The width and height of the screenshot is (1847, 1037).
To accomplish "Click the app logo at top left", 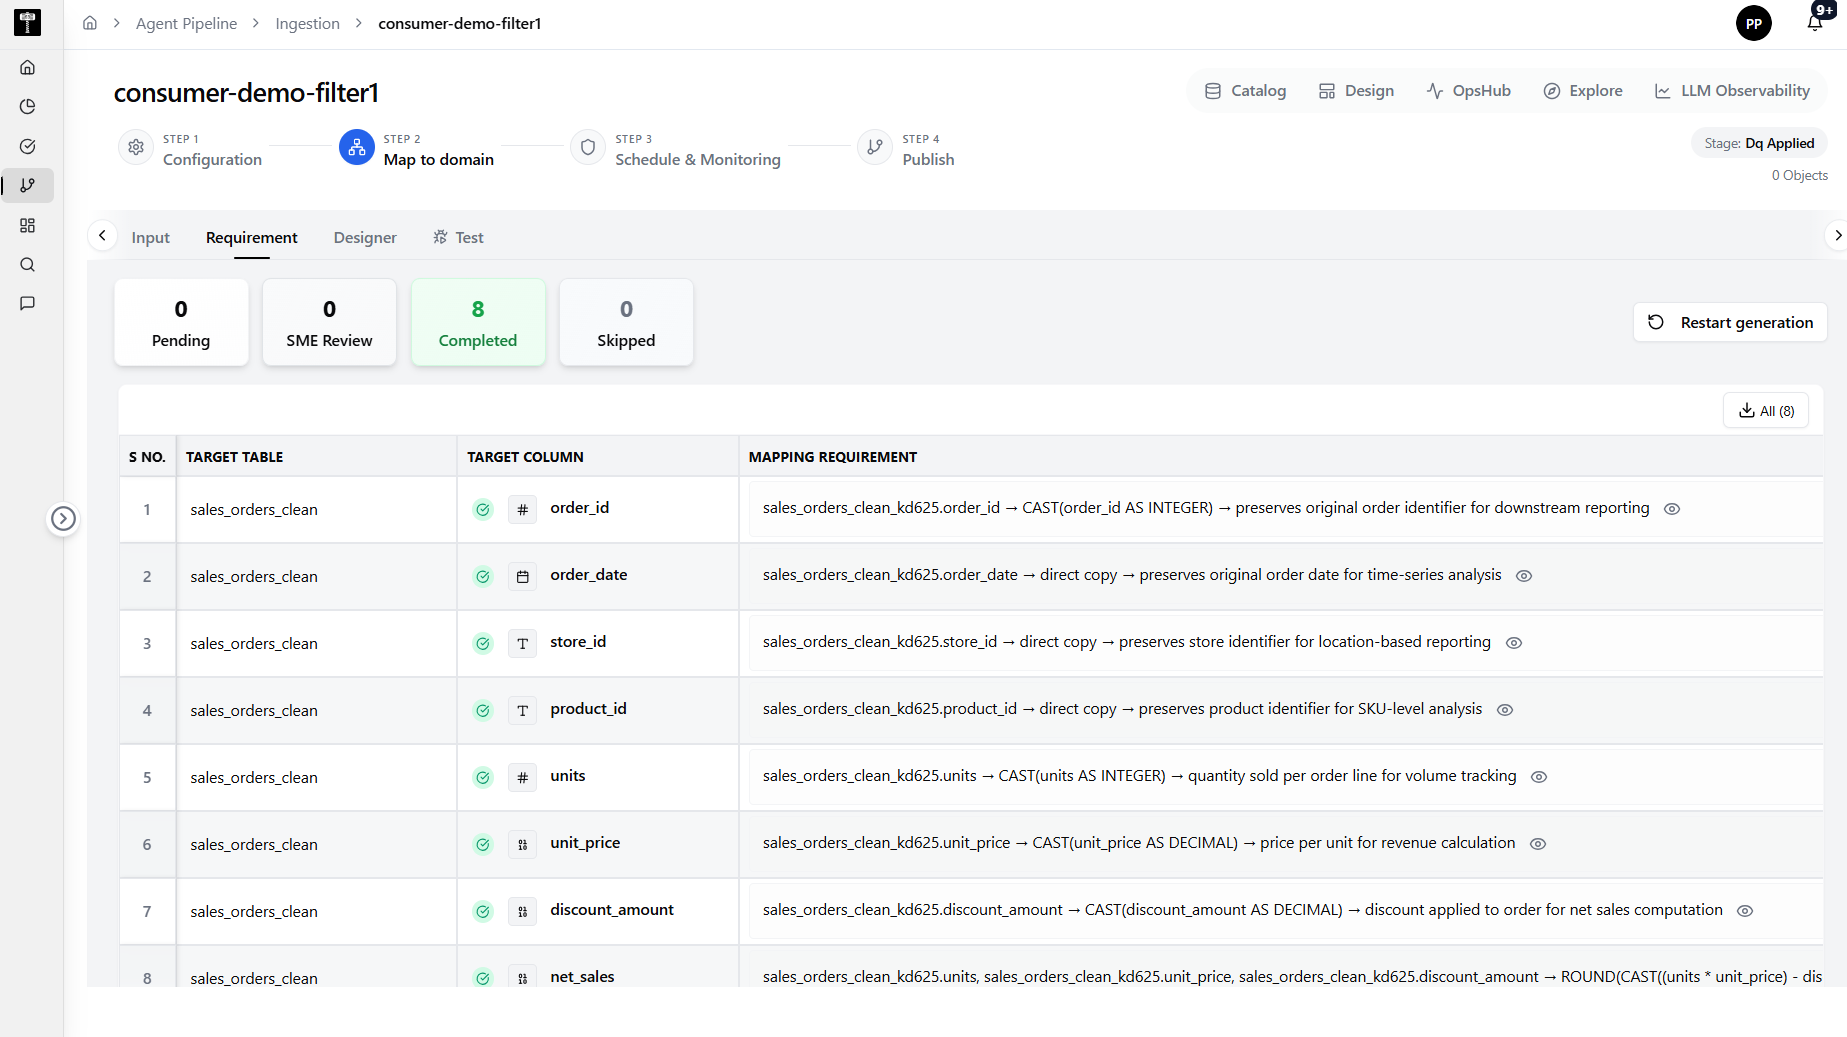I will tap(28, 23).
